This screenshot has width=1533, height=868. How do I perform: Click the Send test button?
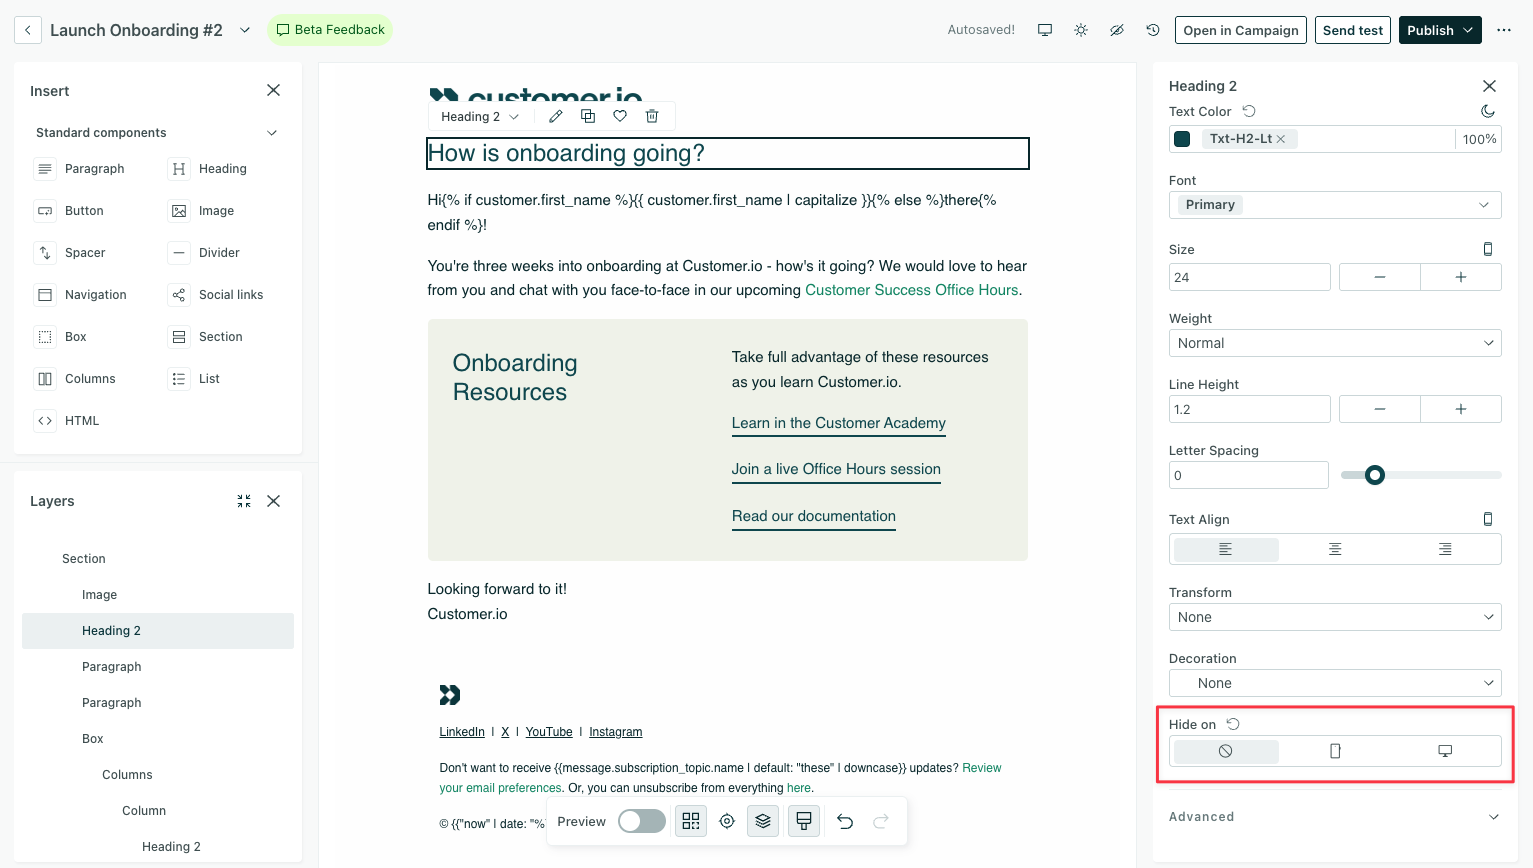[1352, 30]
